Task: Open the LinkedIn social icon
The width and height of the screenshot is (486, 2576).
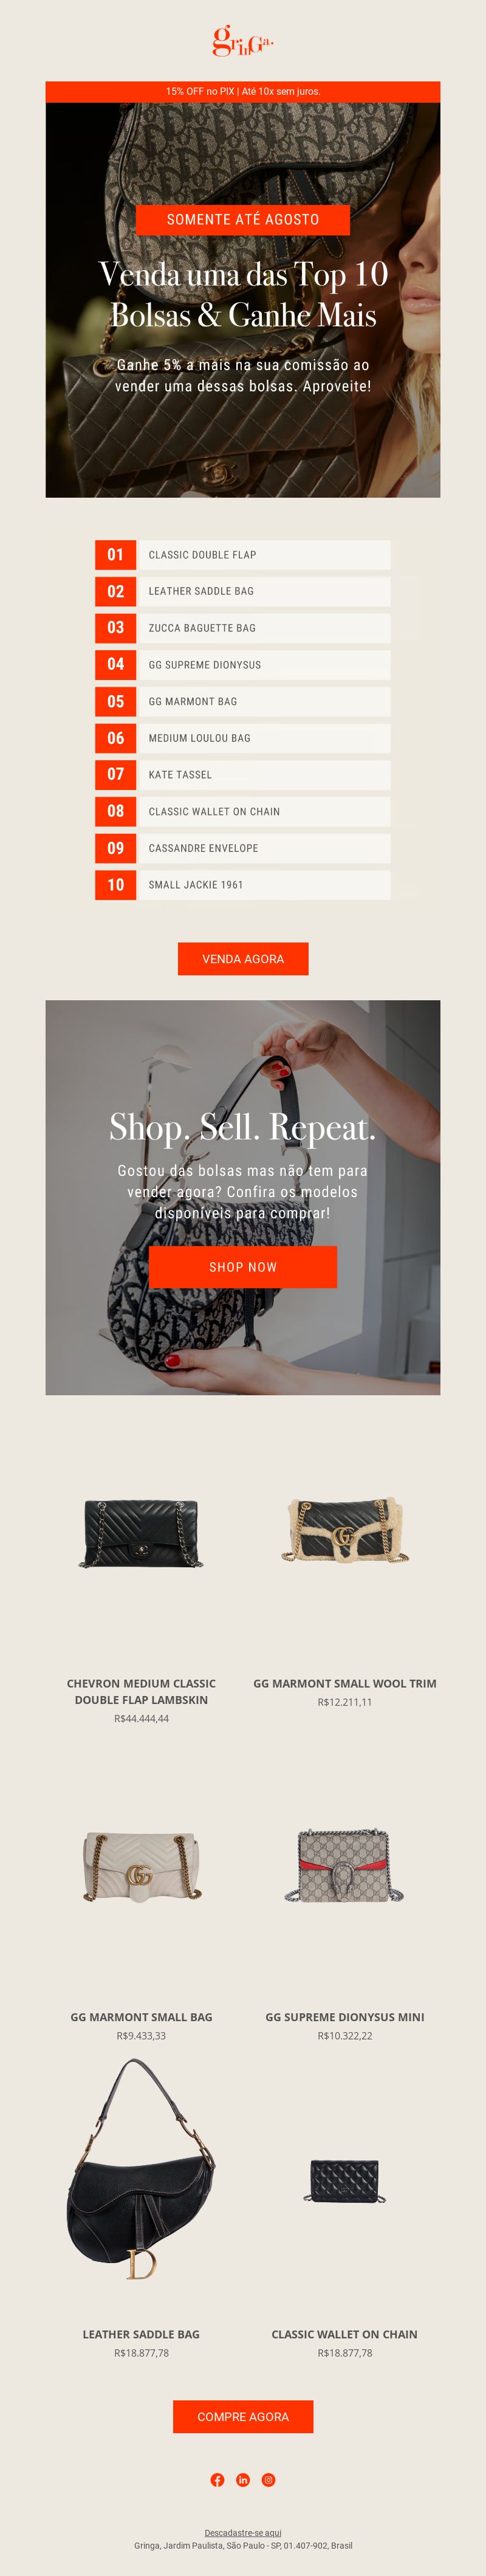Action: 243,2479
